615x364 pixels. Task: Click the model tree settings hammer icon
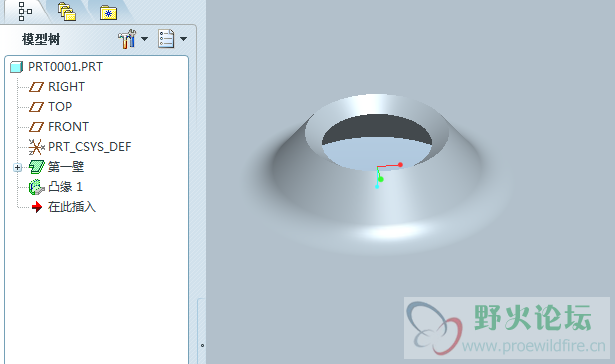127,39
